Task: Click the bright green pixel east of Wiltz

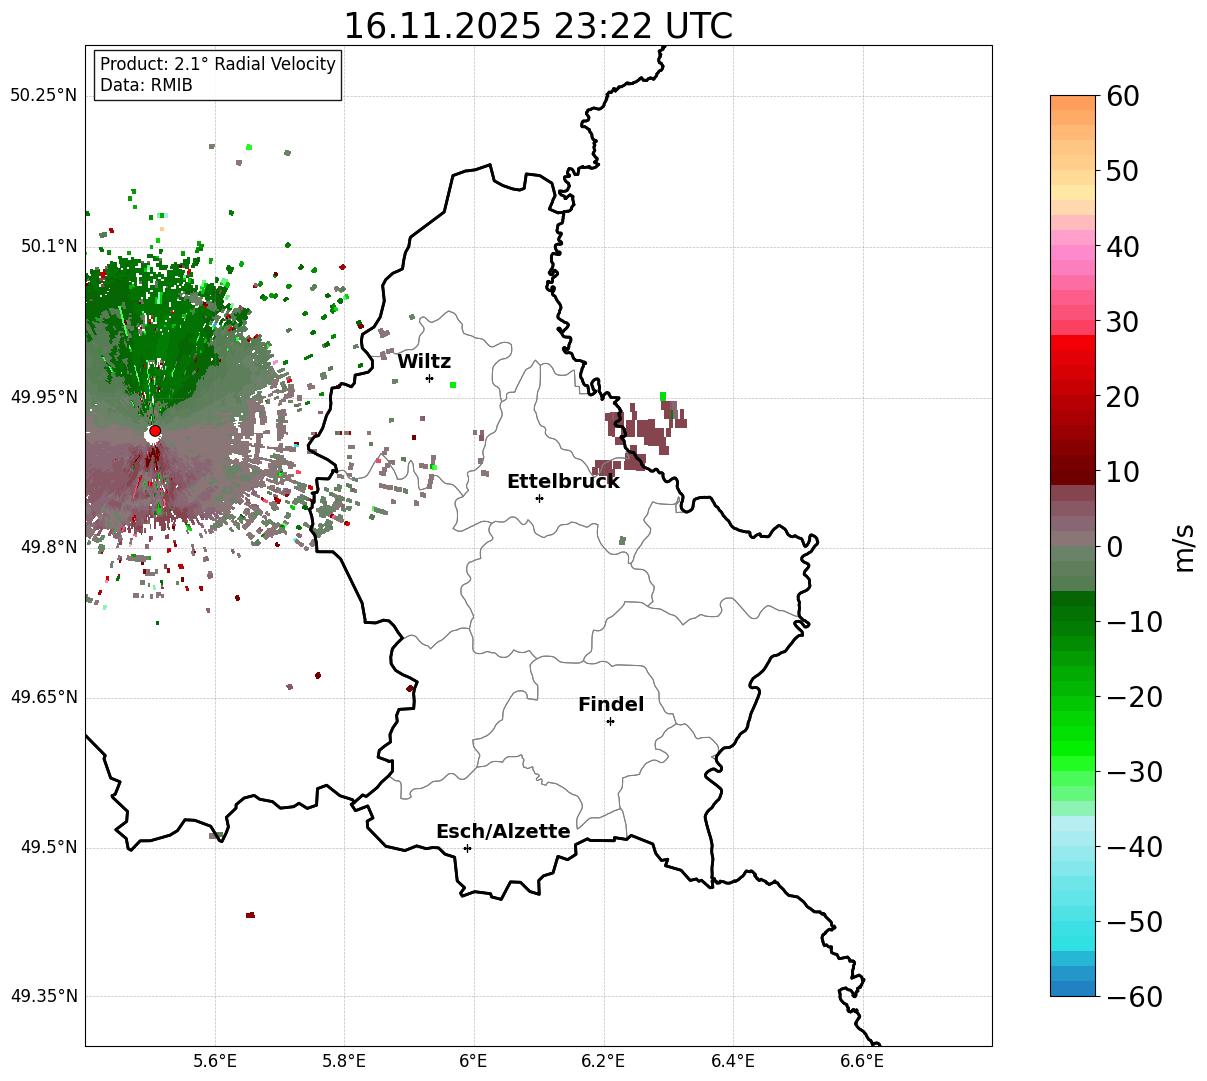Action: point(453,385)
